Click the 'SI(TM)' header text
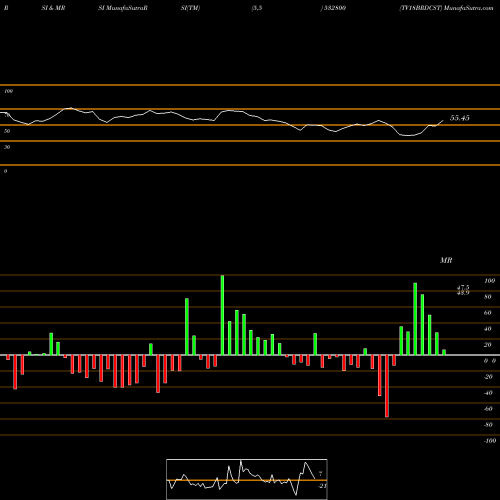The width and height of the screenshot is (500, 500). (x=190, y=8)
